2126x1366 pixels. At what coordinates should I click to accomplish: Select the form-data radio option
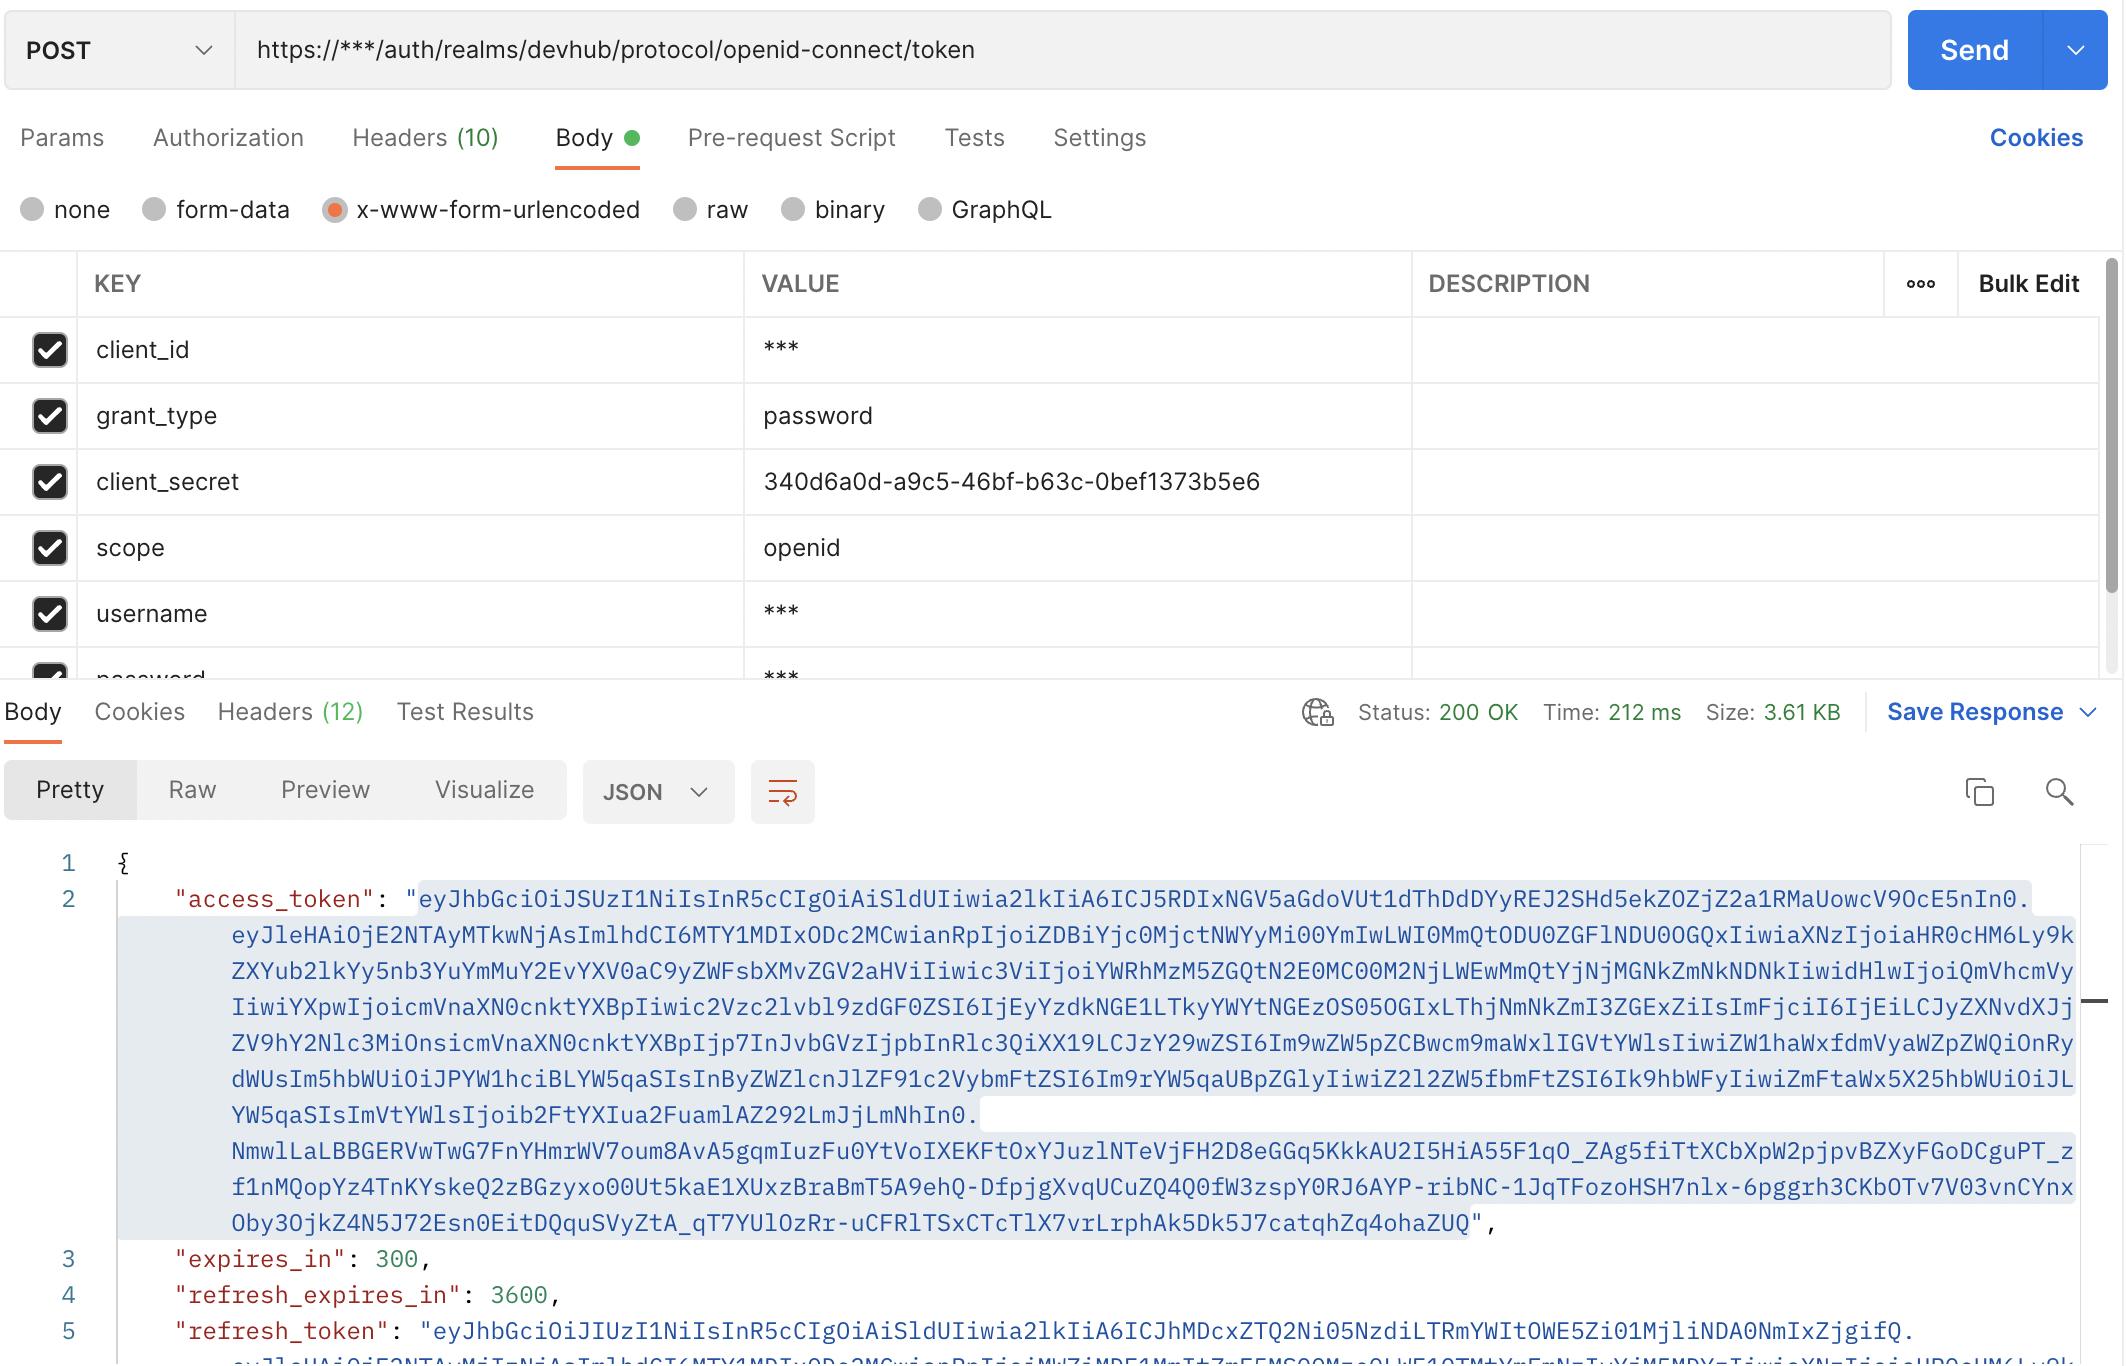click(x=154, y=210)
